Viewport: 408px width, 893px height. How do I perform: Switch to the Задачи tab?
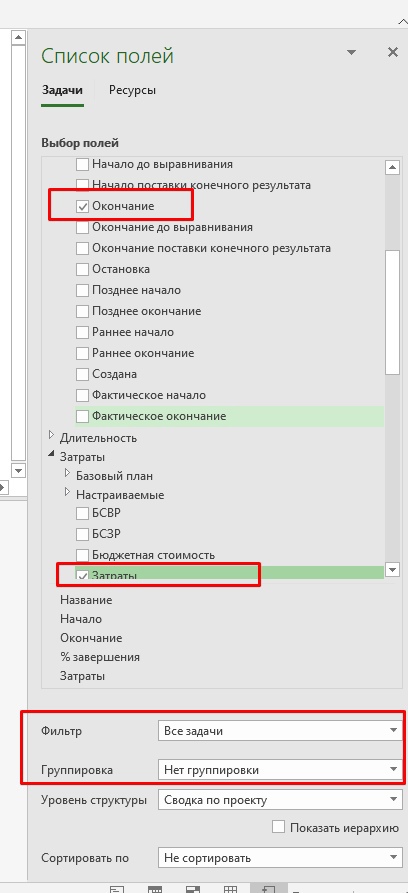click(x=62, y=90)
